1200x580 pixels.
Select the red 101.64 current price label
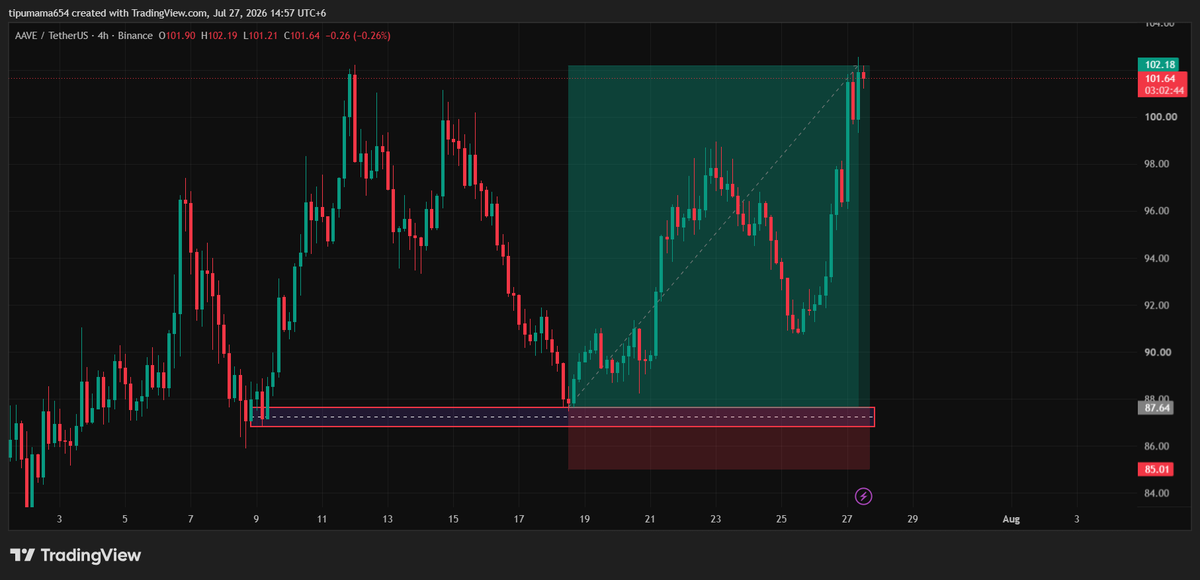point(1160,78)
